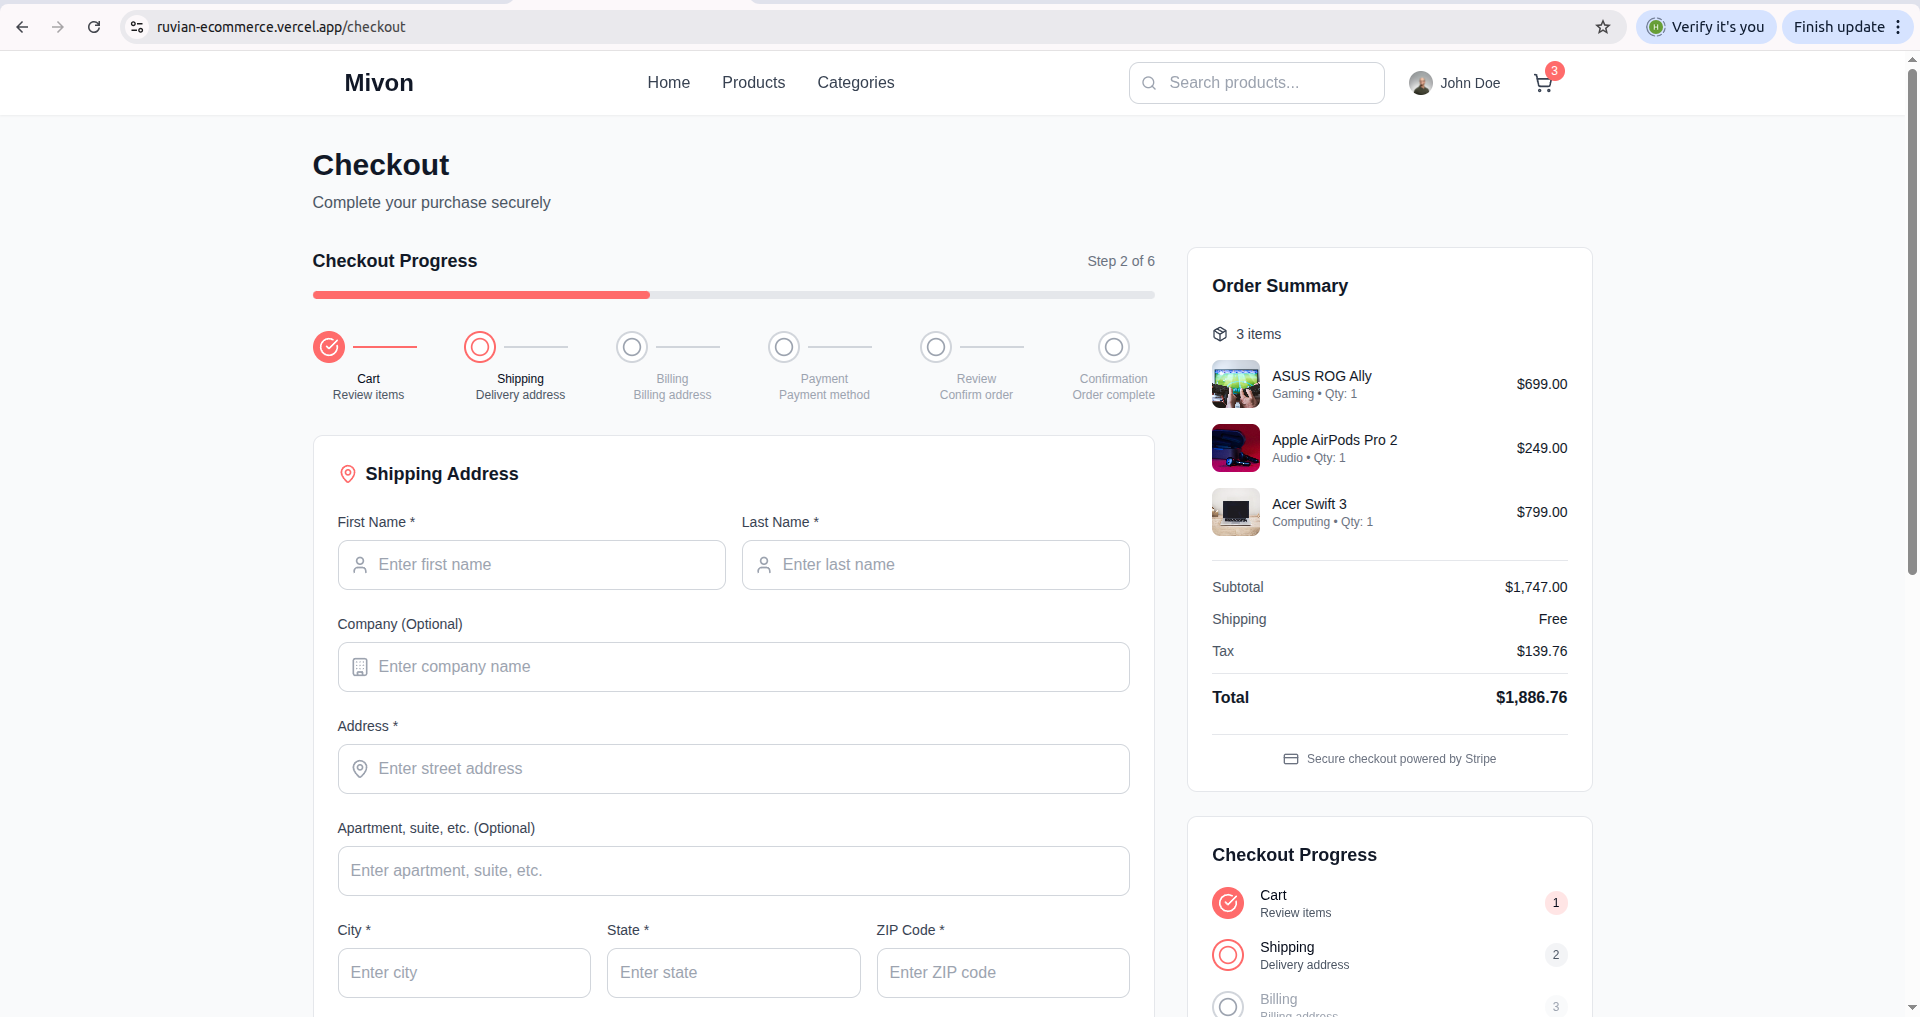Click the 'Secure checkout powered by Stripe' text
The height and width of the screenshot is (1017, 1920).
pyautogui.click(x=1401, y=759)
